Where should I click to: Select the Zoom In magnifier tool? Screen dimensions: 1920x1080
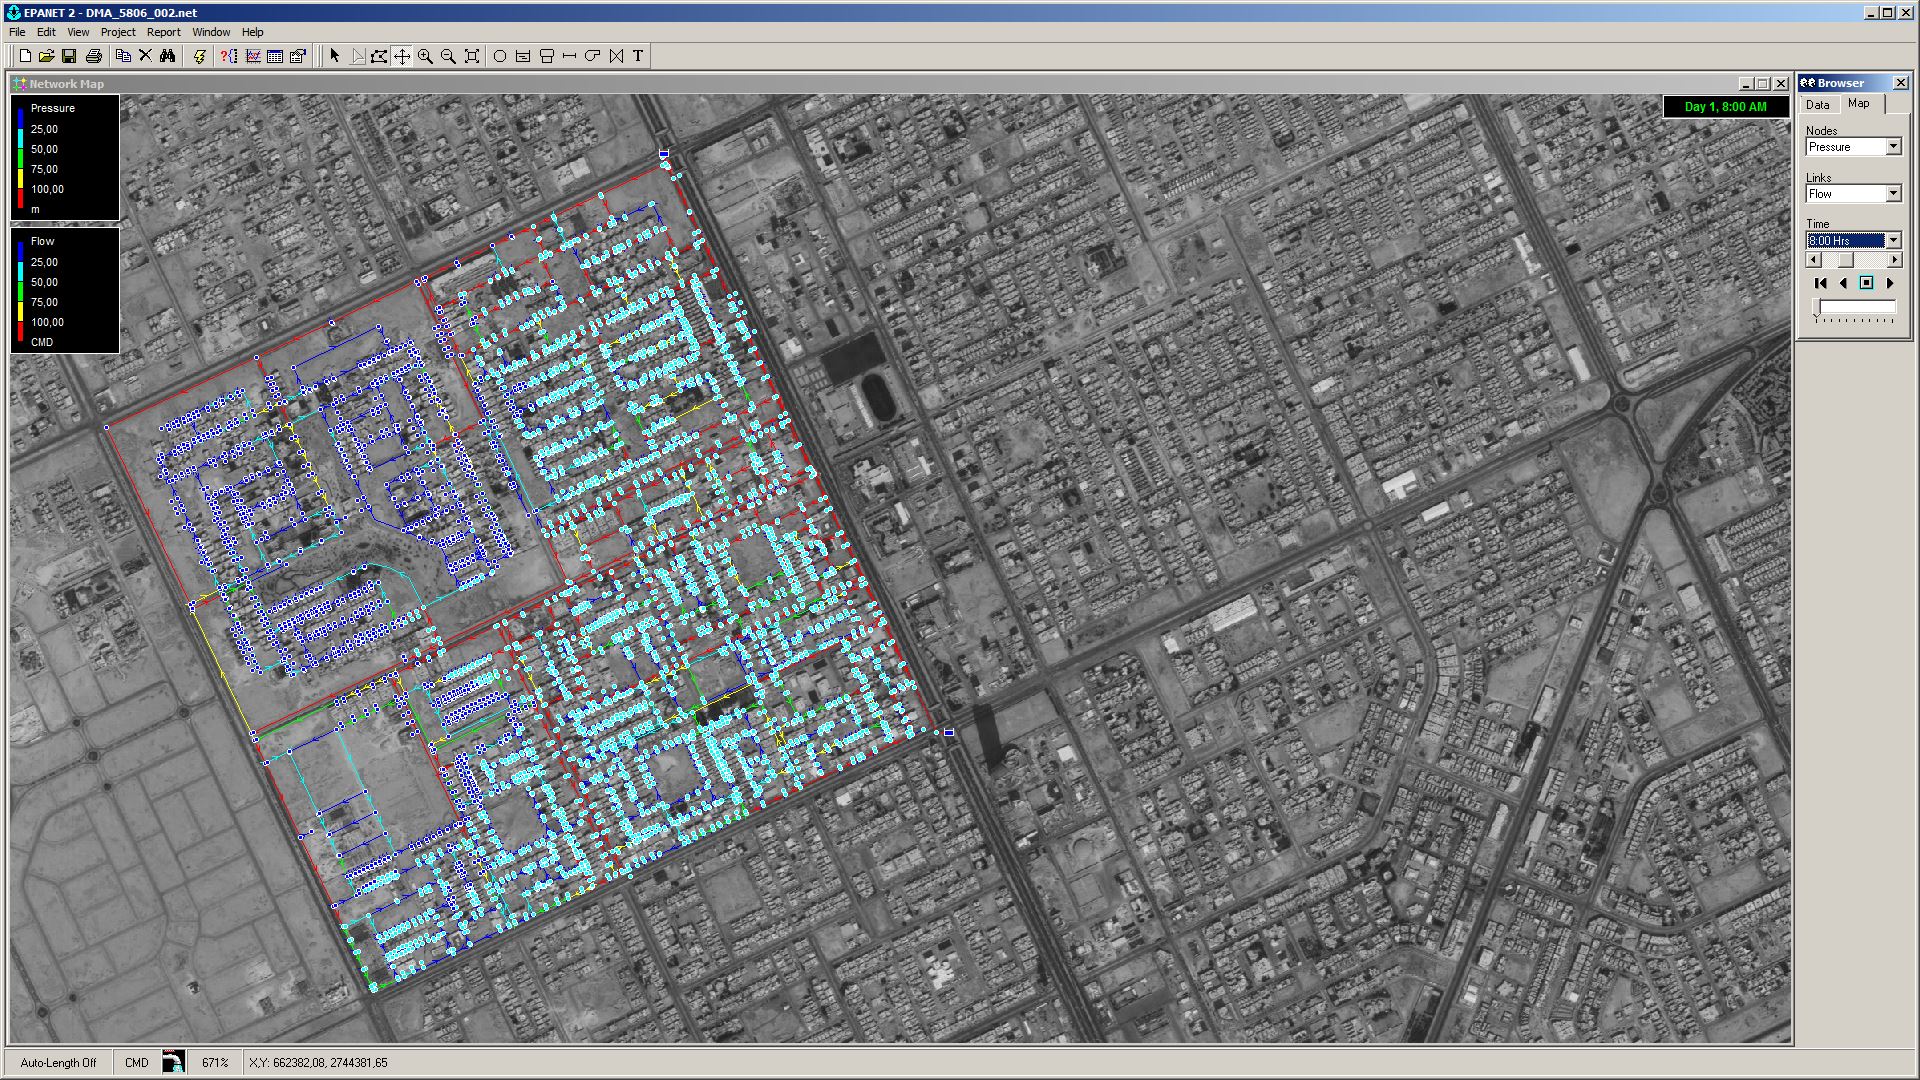tap(425, 56)
